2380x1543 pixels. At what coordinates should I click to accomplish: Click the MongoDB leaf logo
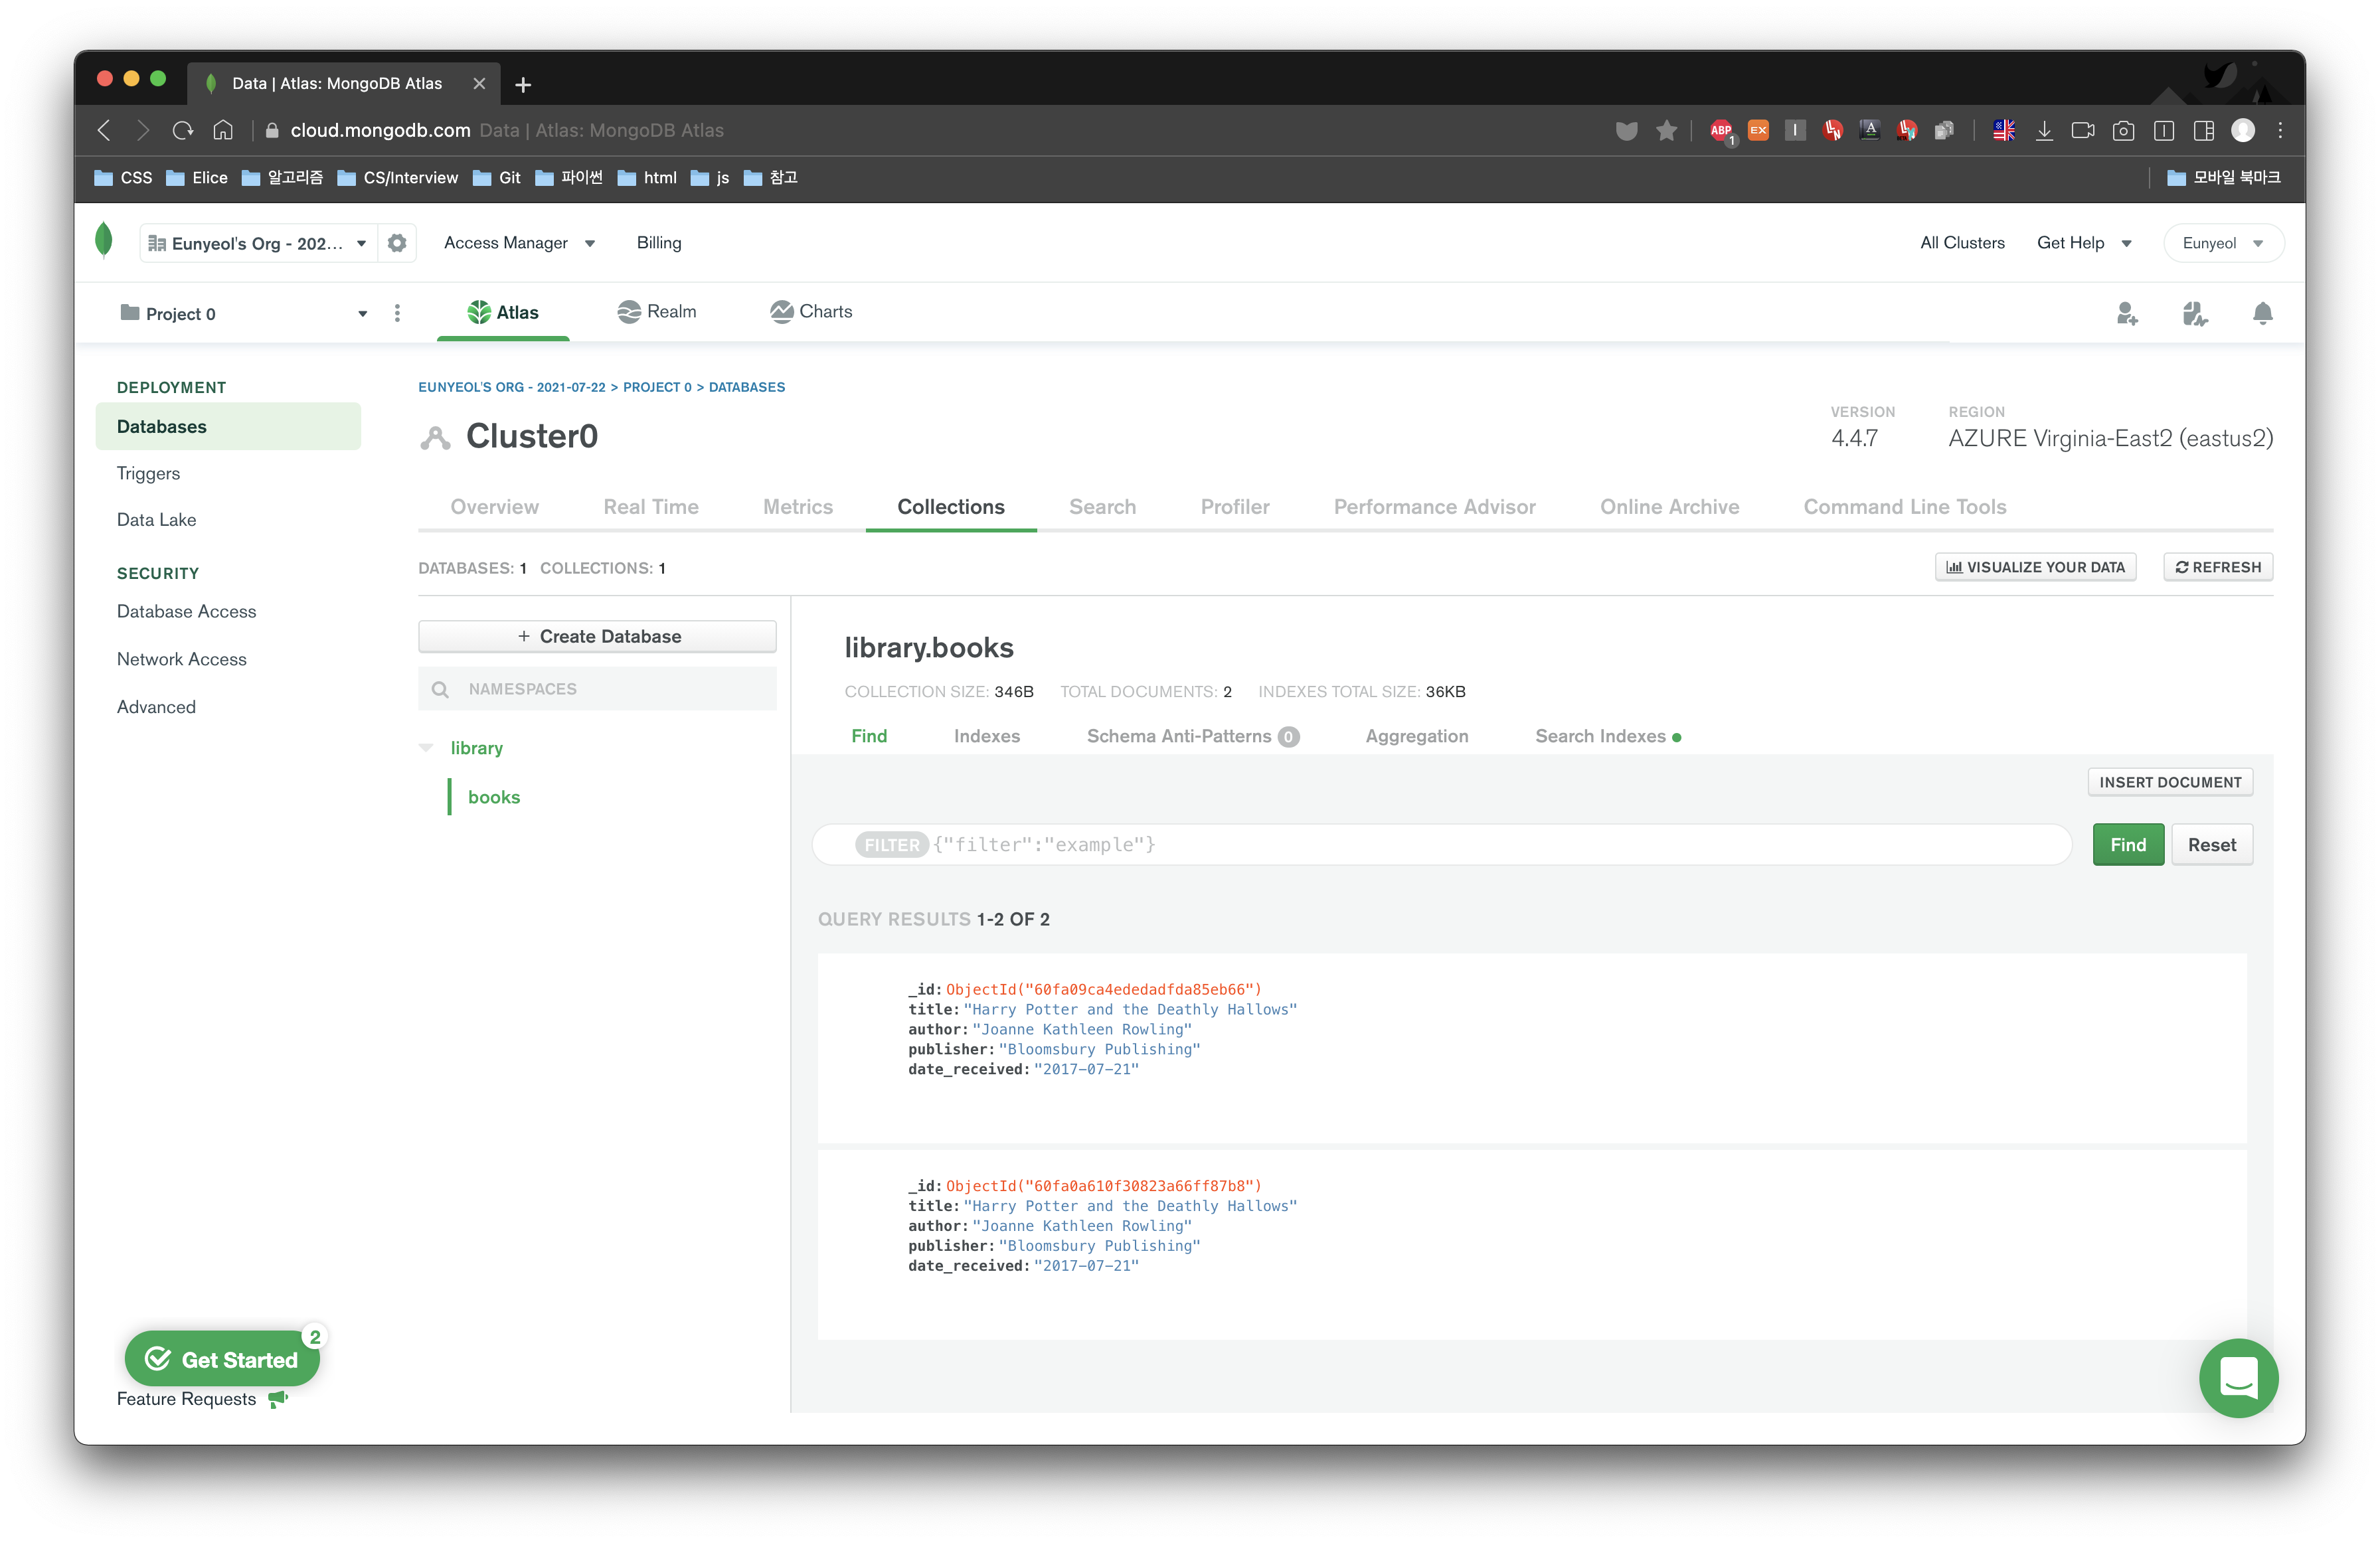tap(104, 241)
